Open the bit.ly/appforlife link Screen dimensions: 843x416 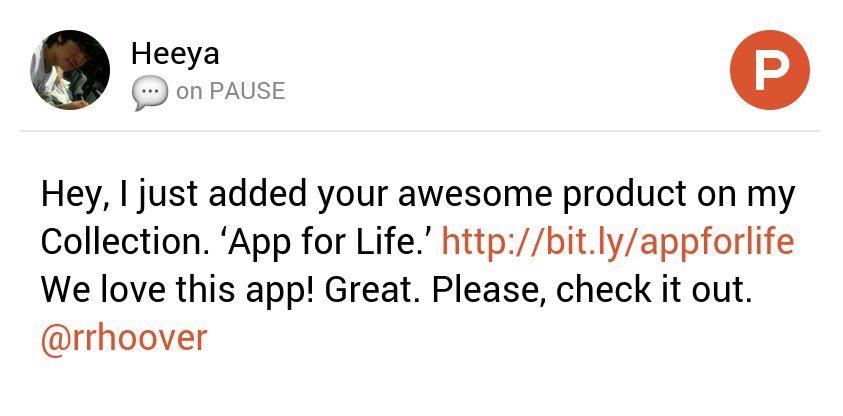point(618,242)
